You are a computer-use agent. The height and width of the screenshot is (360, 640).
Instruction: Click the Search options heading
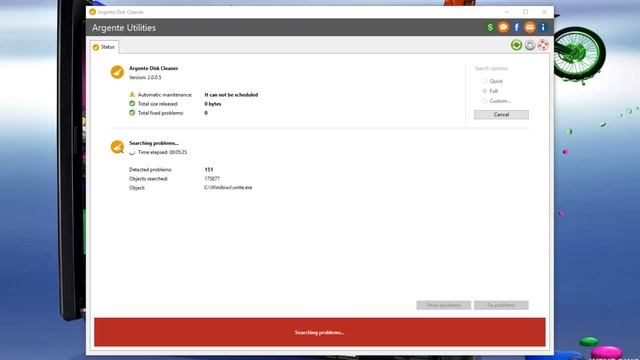[491, 68]
